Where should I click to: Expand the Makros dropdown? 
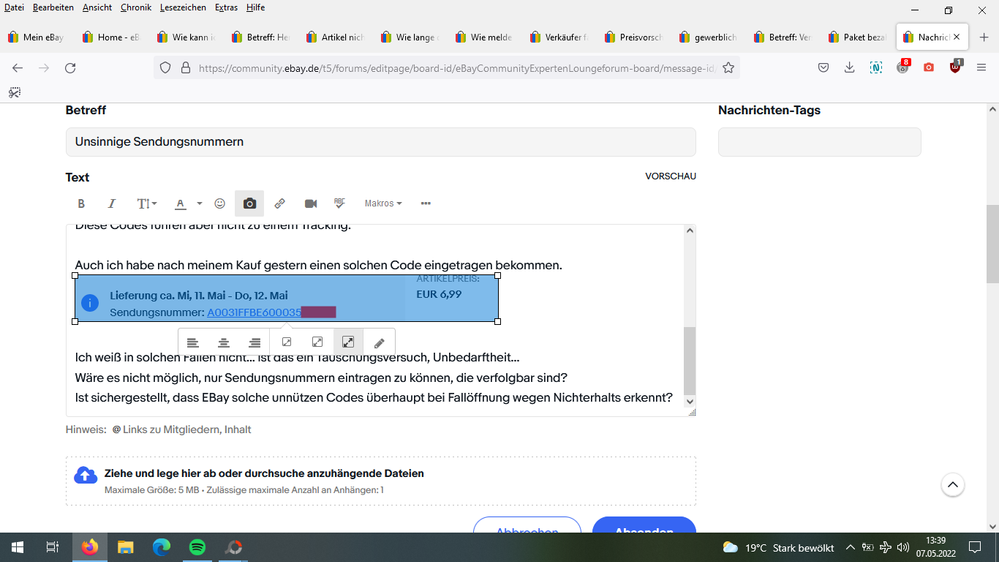383,204
